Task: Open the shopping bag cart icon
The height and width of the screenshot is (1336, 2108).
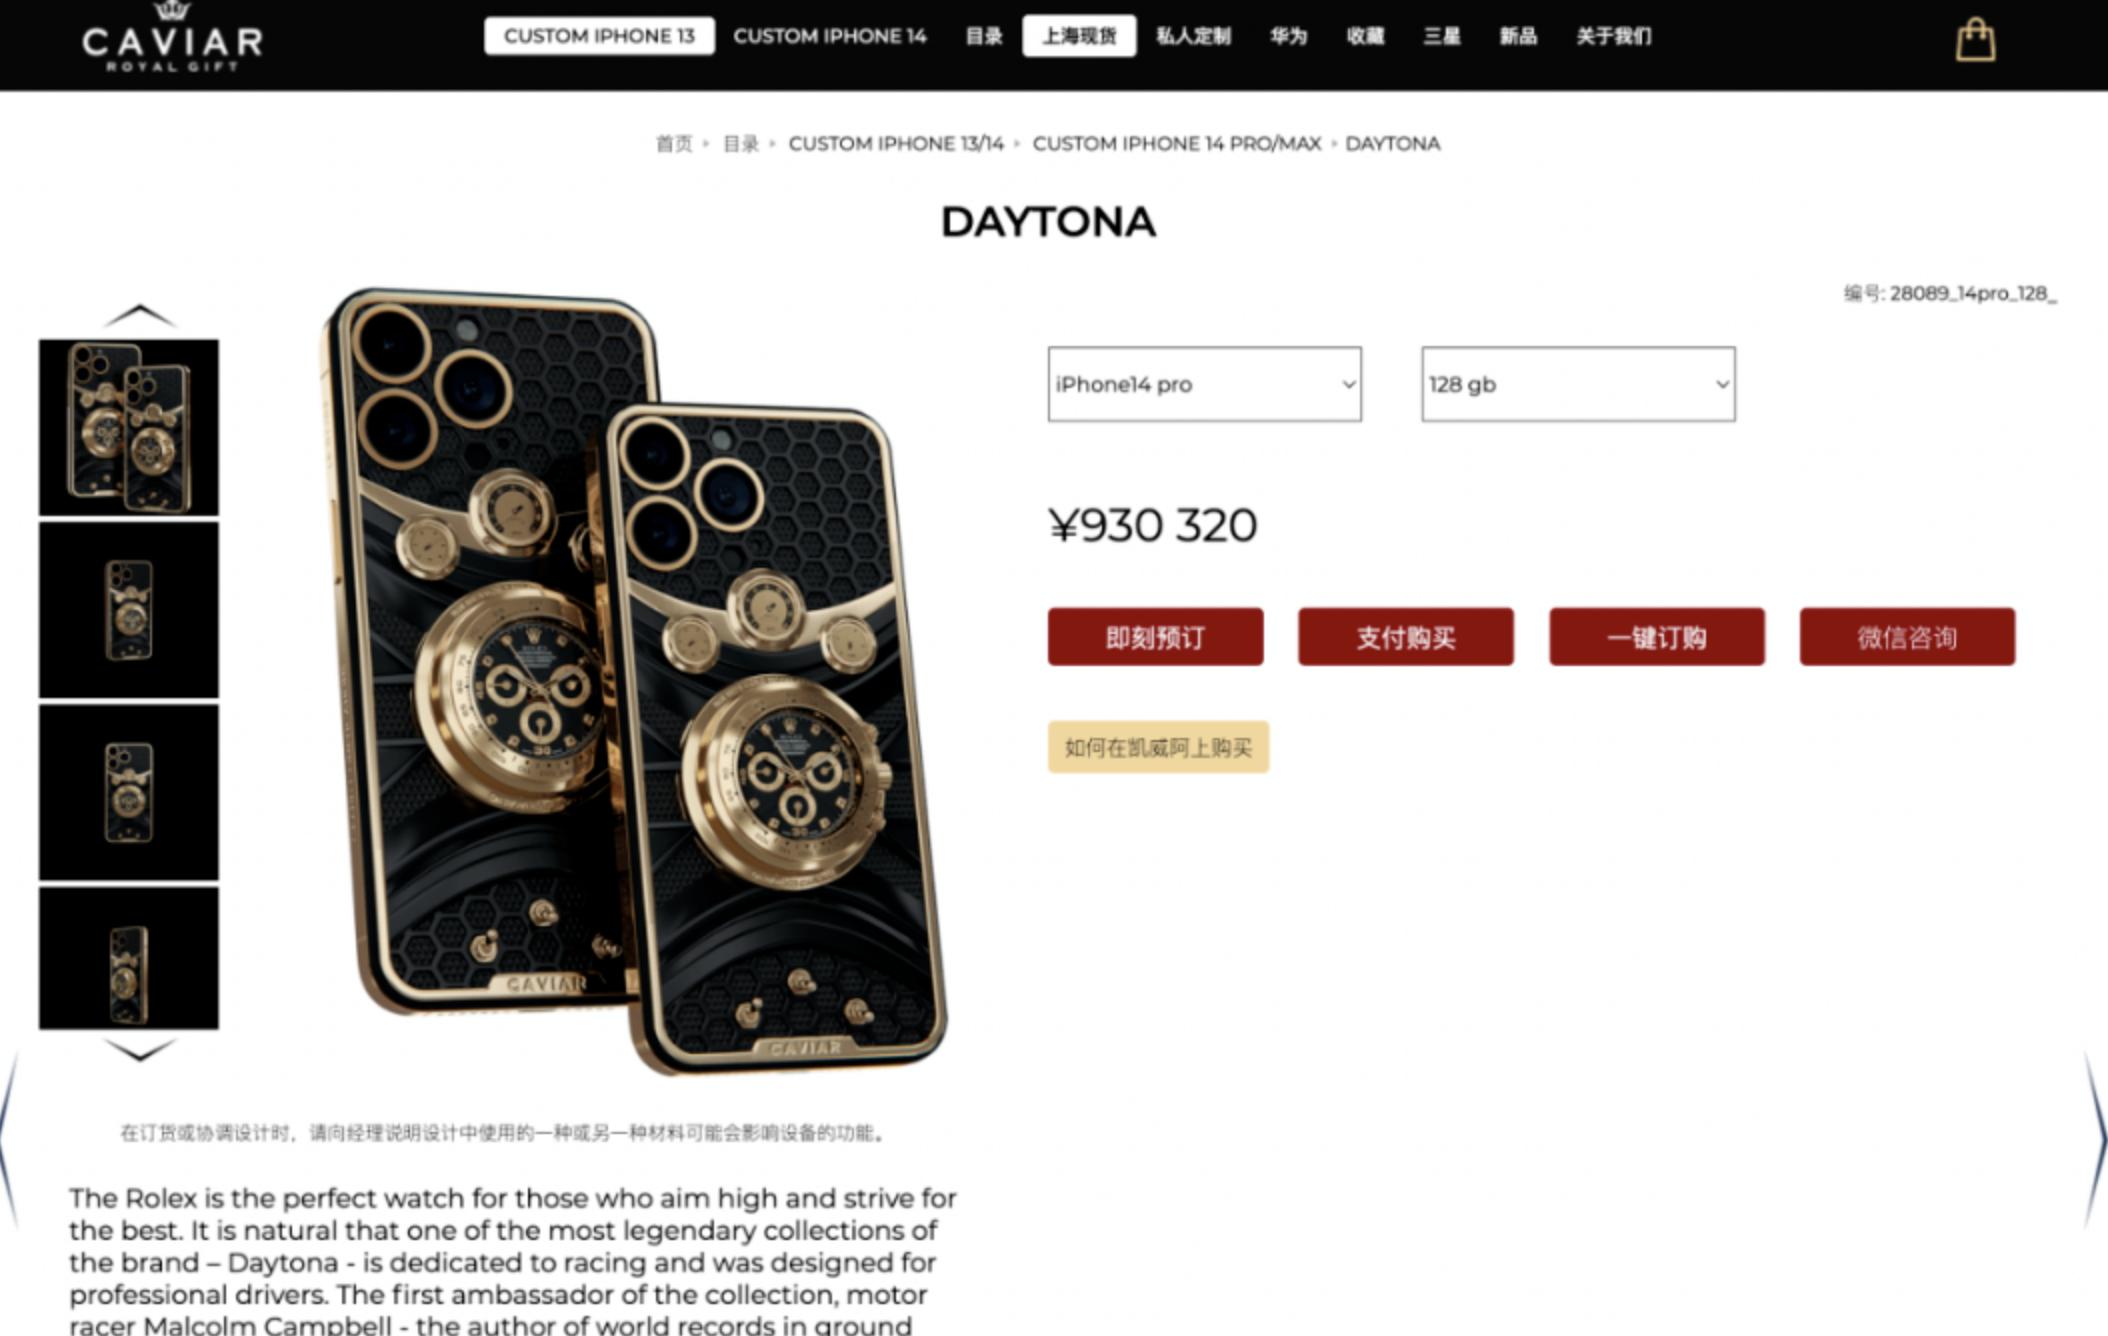Action: 1975,40
